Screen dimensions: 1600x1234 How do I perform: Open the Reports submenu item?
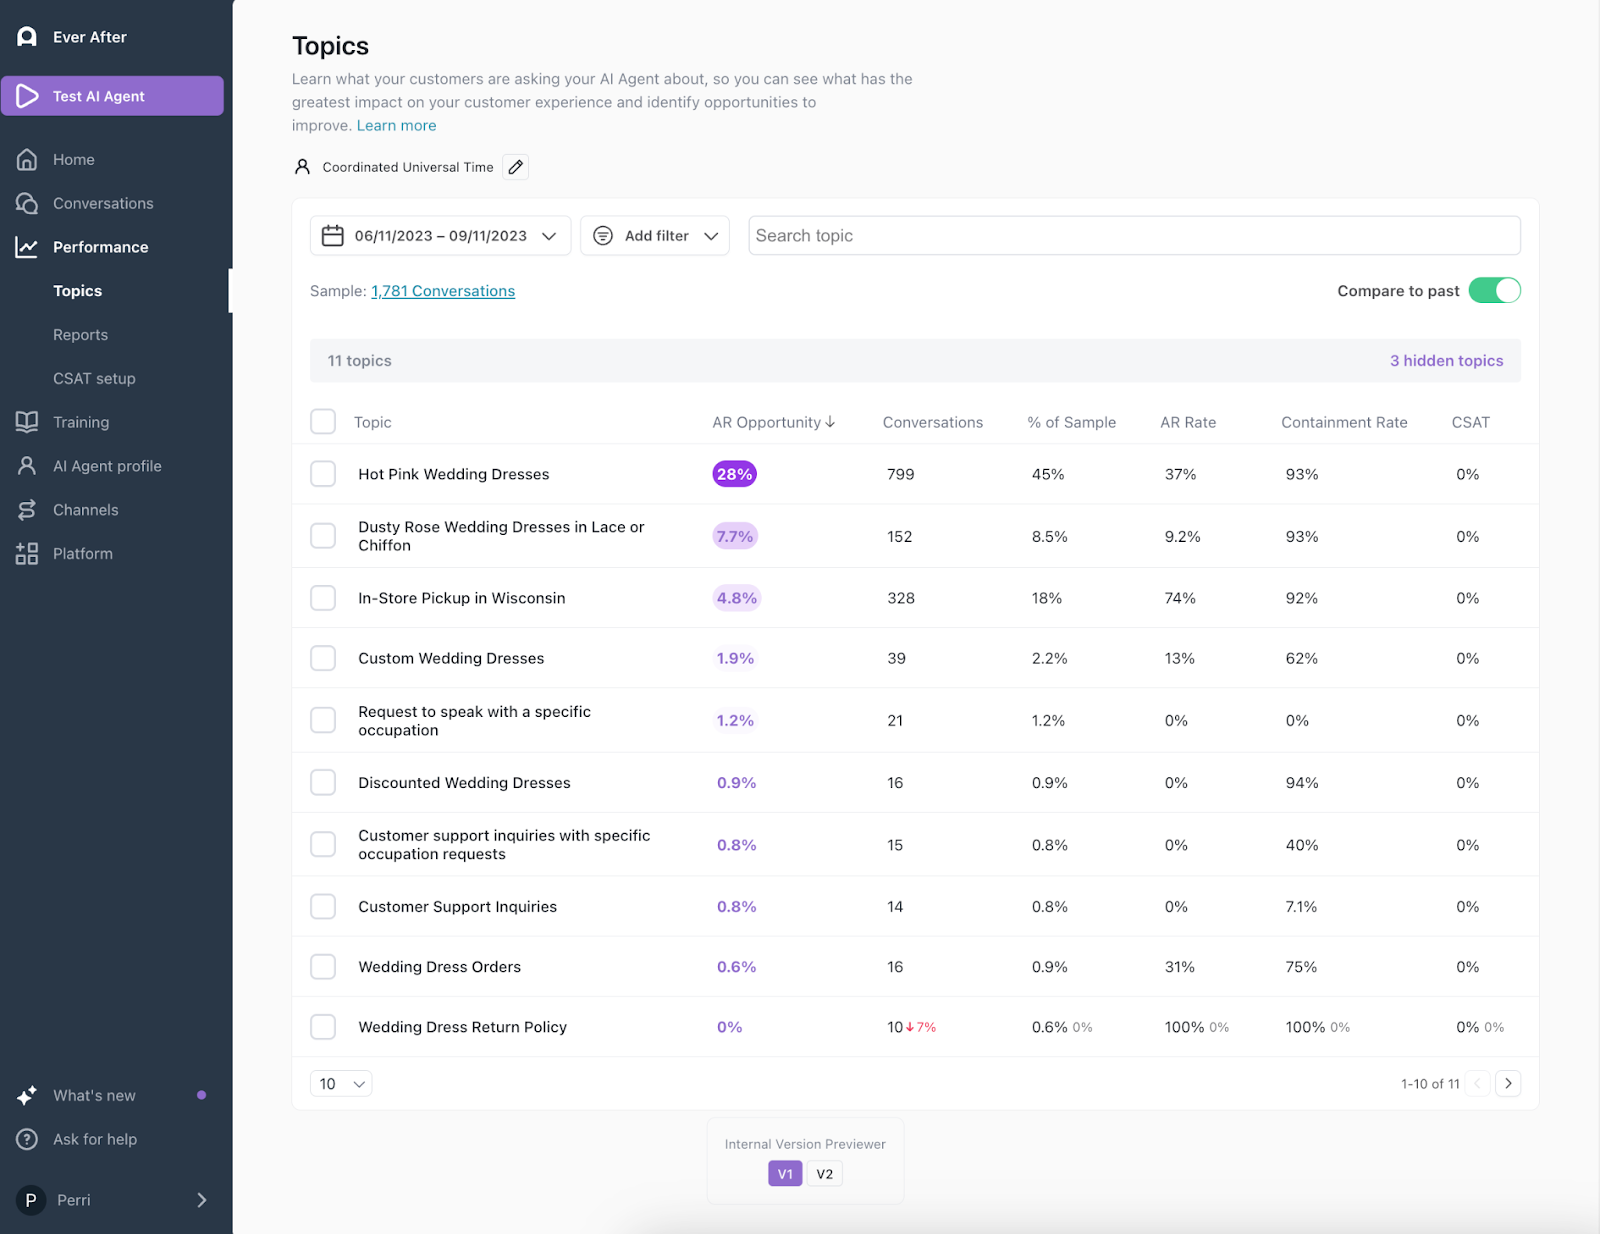[80, 335]
